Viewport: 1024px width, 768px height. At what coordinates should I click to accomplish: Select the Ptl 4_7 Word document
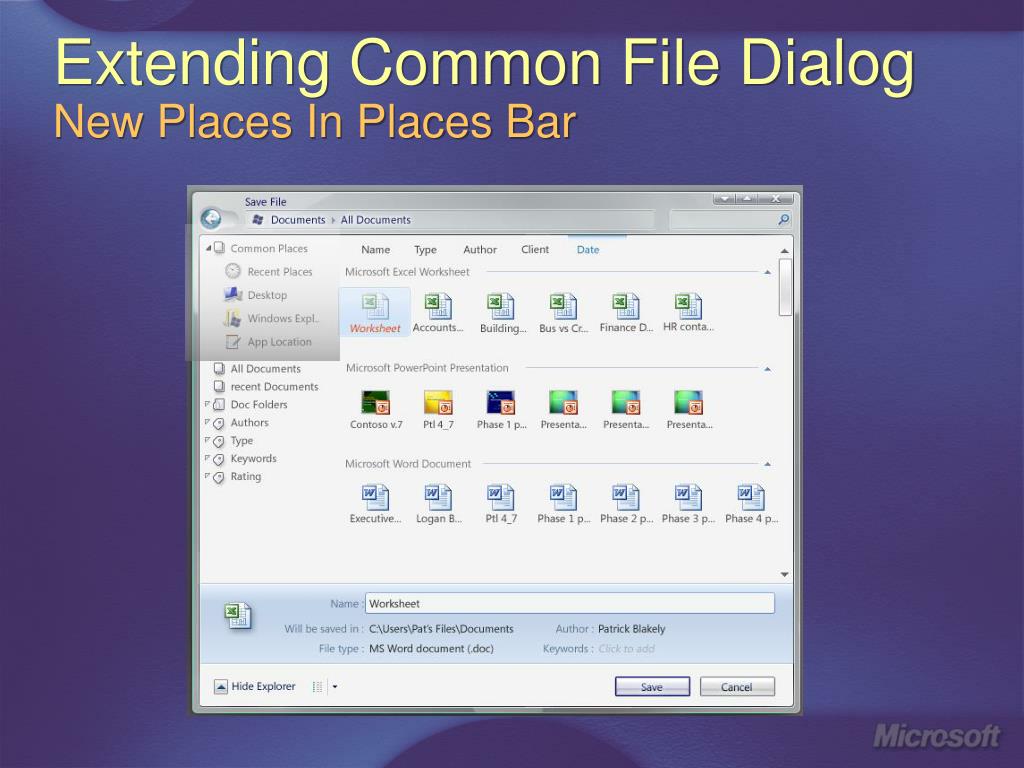(501, 504)
